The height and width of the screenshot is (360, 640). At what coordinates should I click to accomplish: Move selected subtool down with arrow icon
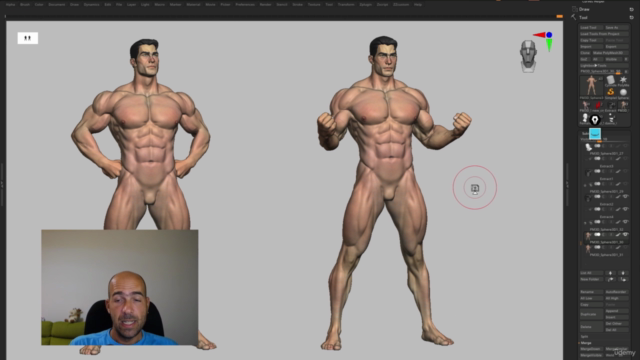tap(623, 273)
